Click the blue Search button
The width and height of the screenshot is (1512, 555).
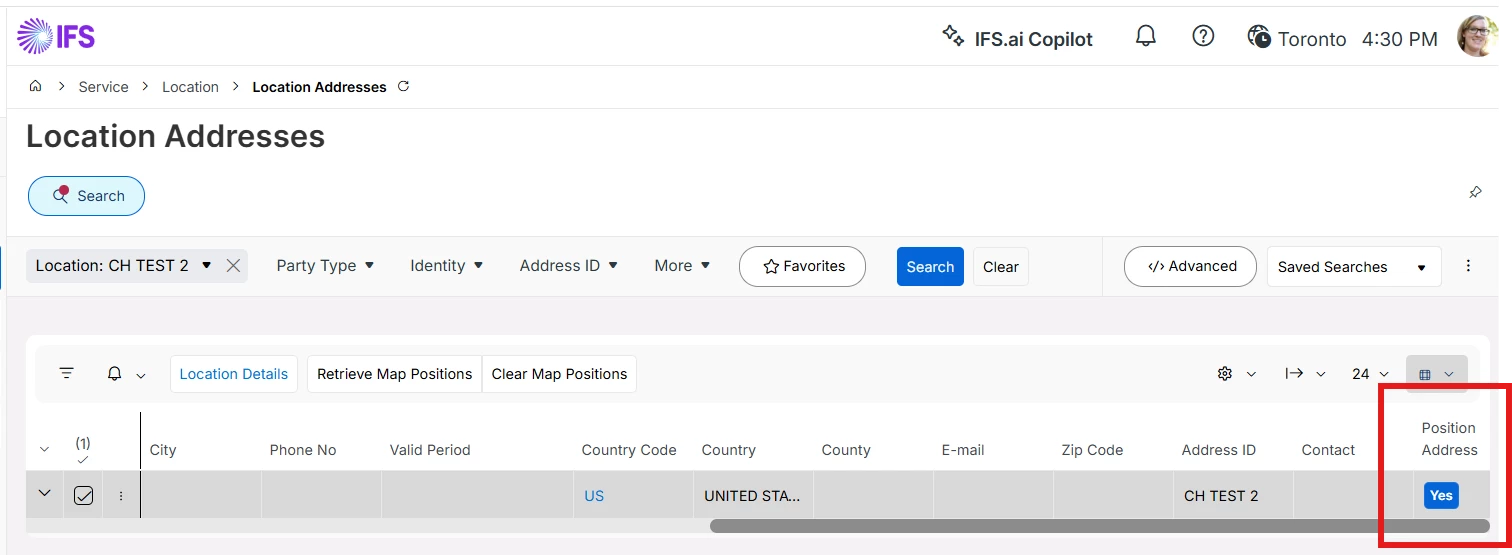point(930,267)
